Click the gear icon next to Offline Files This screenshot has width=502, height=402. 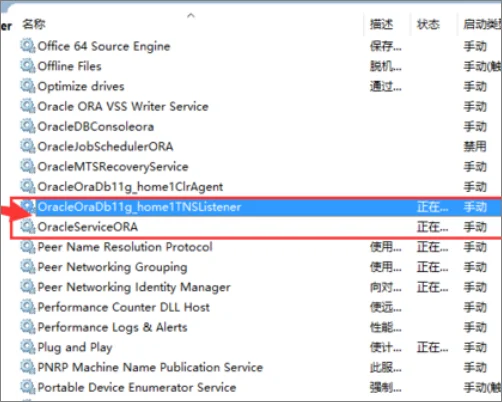(27, 66)
